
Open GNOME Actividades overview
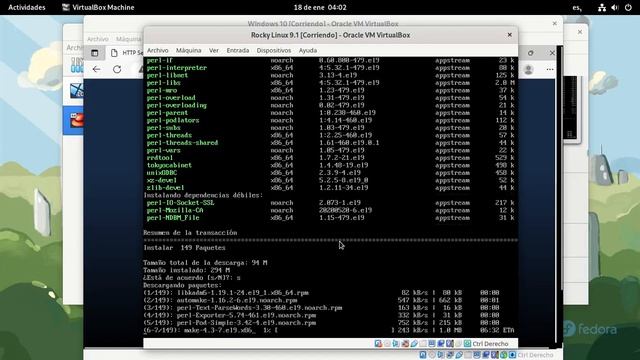[27, 7]
